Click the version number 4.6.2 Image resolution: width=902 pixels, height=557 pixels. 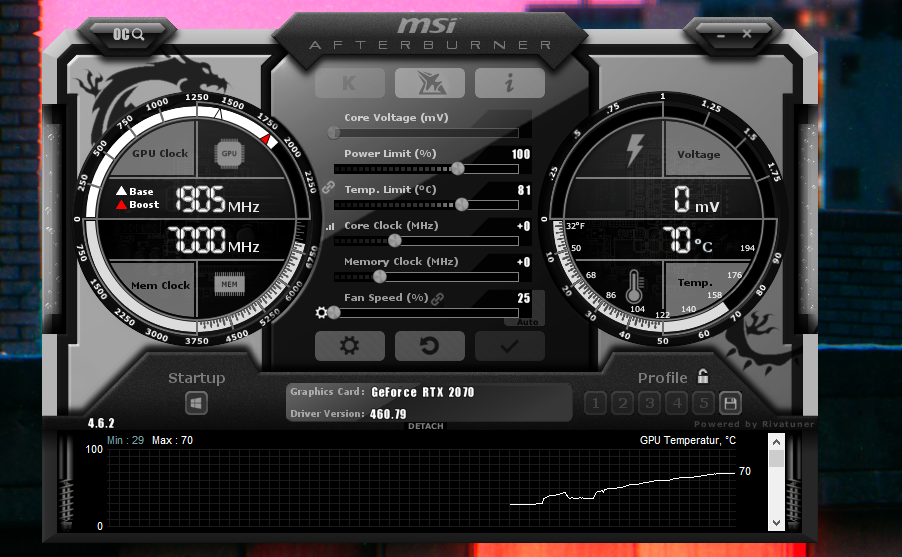[x=101, y=424]
